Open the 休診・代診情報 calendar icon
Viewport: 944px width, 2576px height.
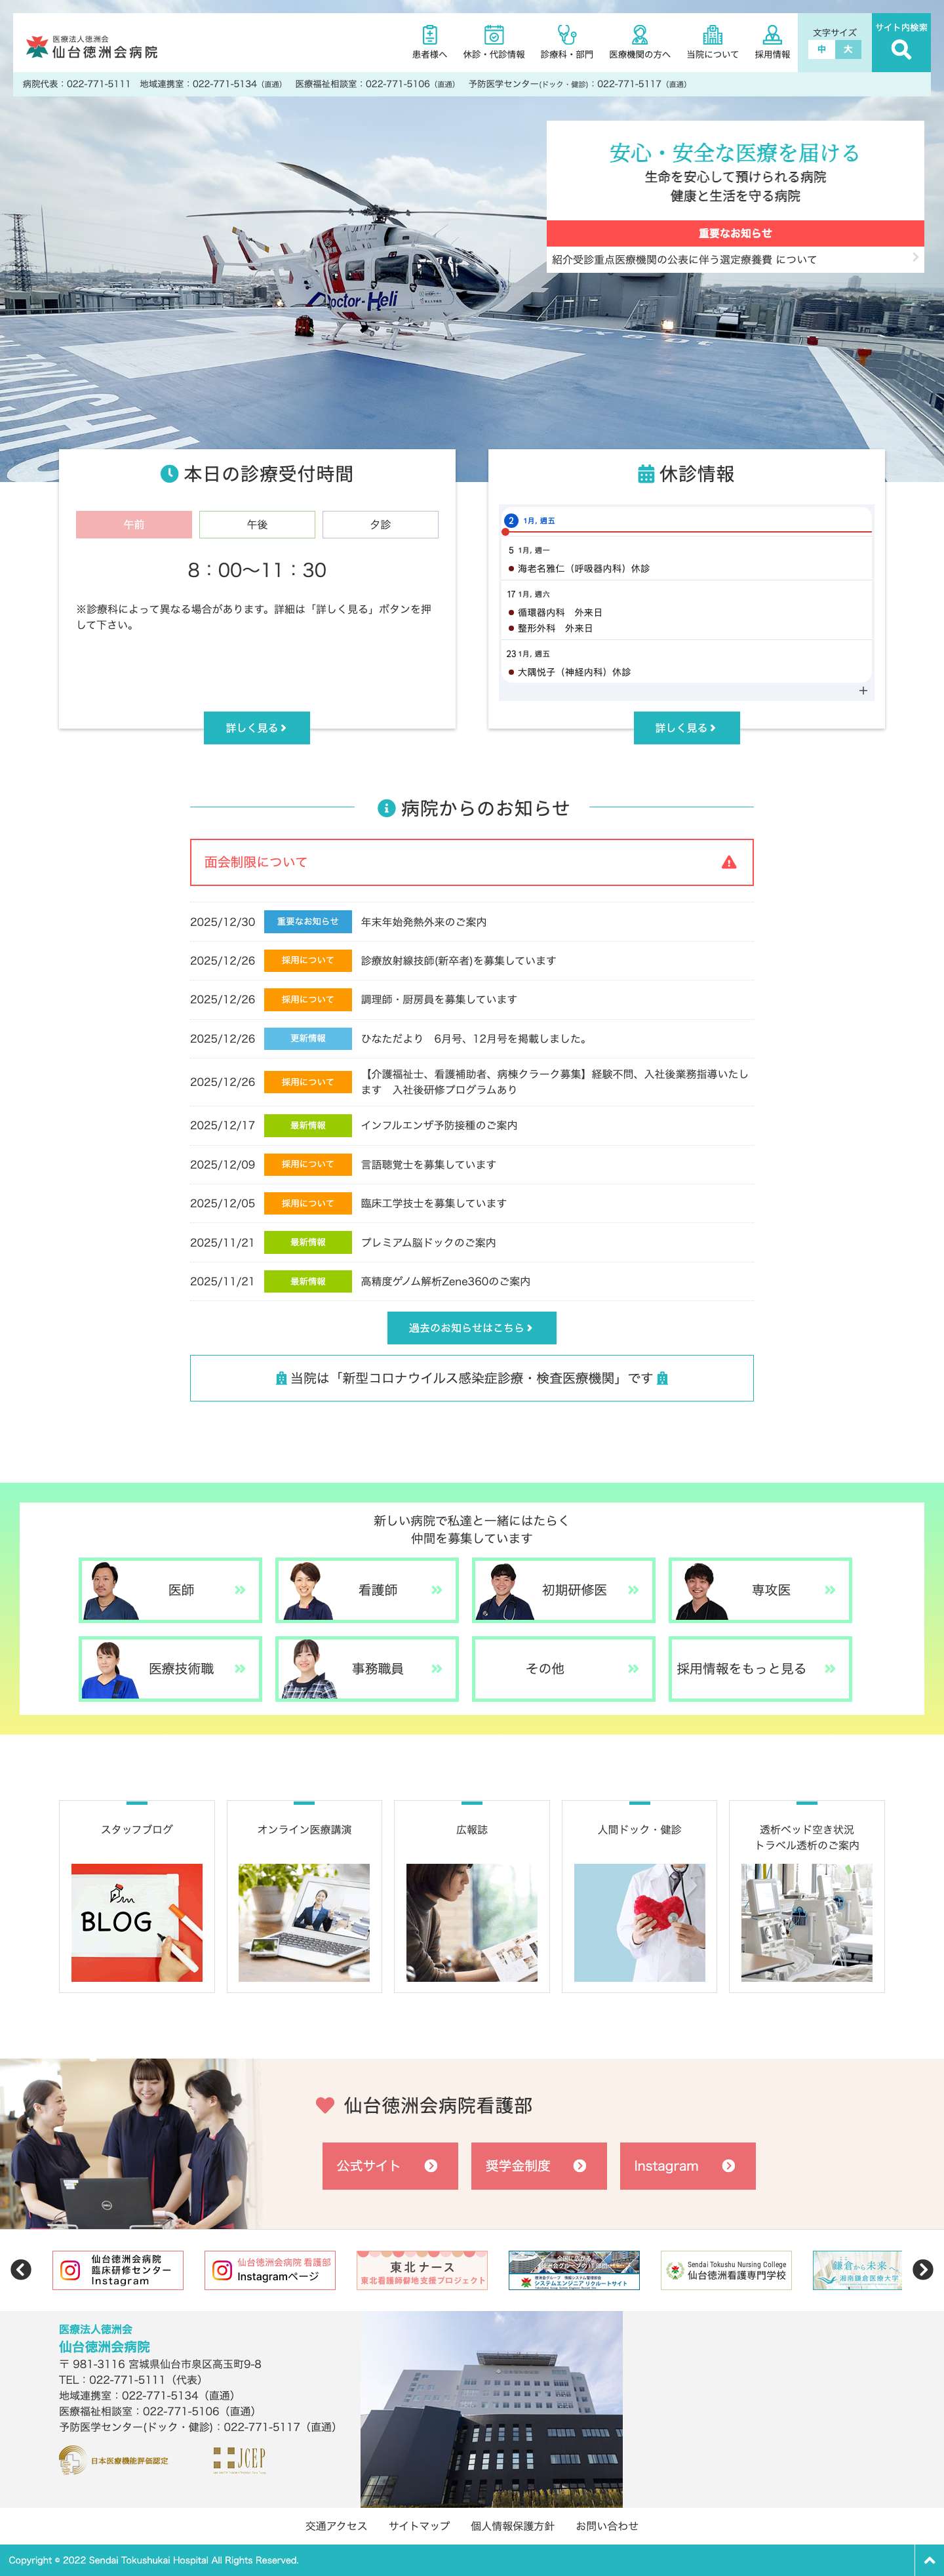tap(494, 42)
